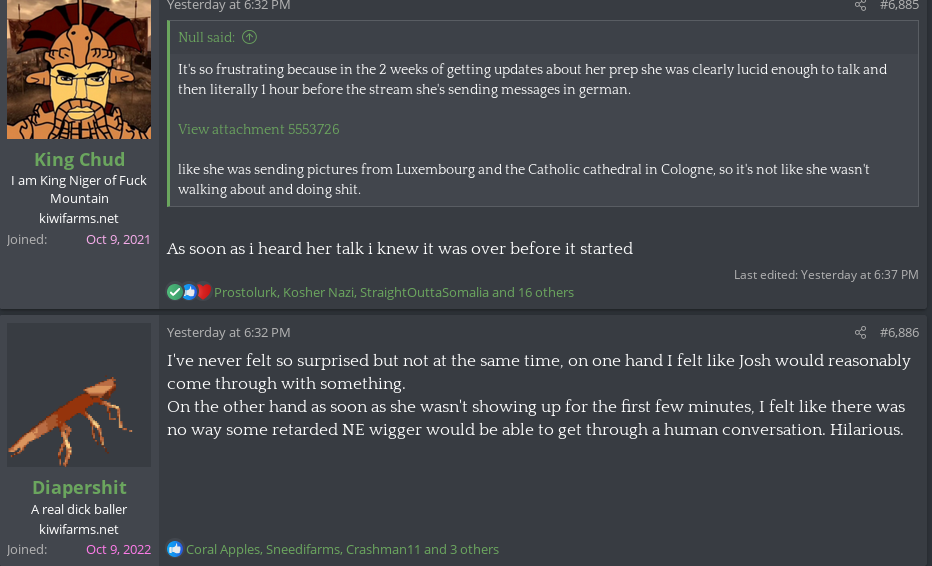Click thumbs-up reaction icon under King Chud's post
932x566 pixels.
click(189, 292)
